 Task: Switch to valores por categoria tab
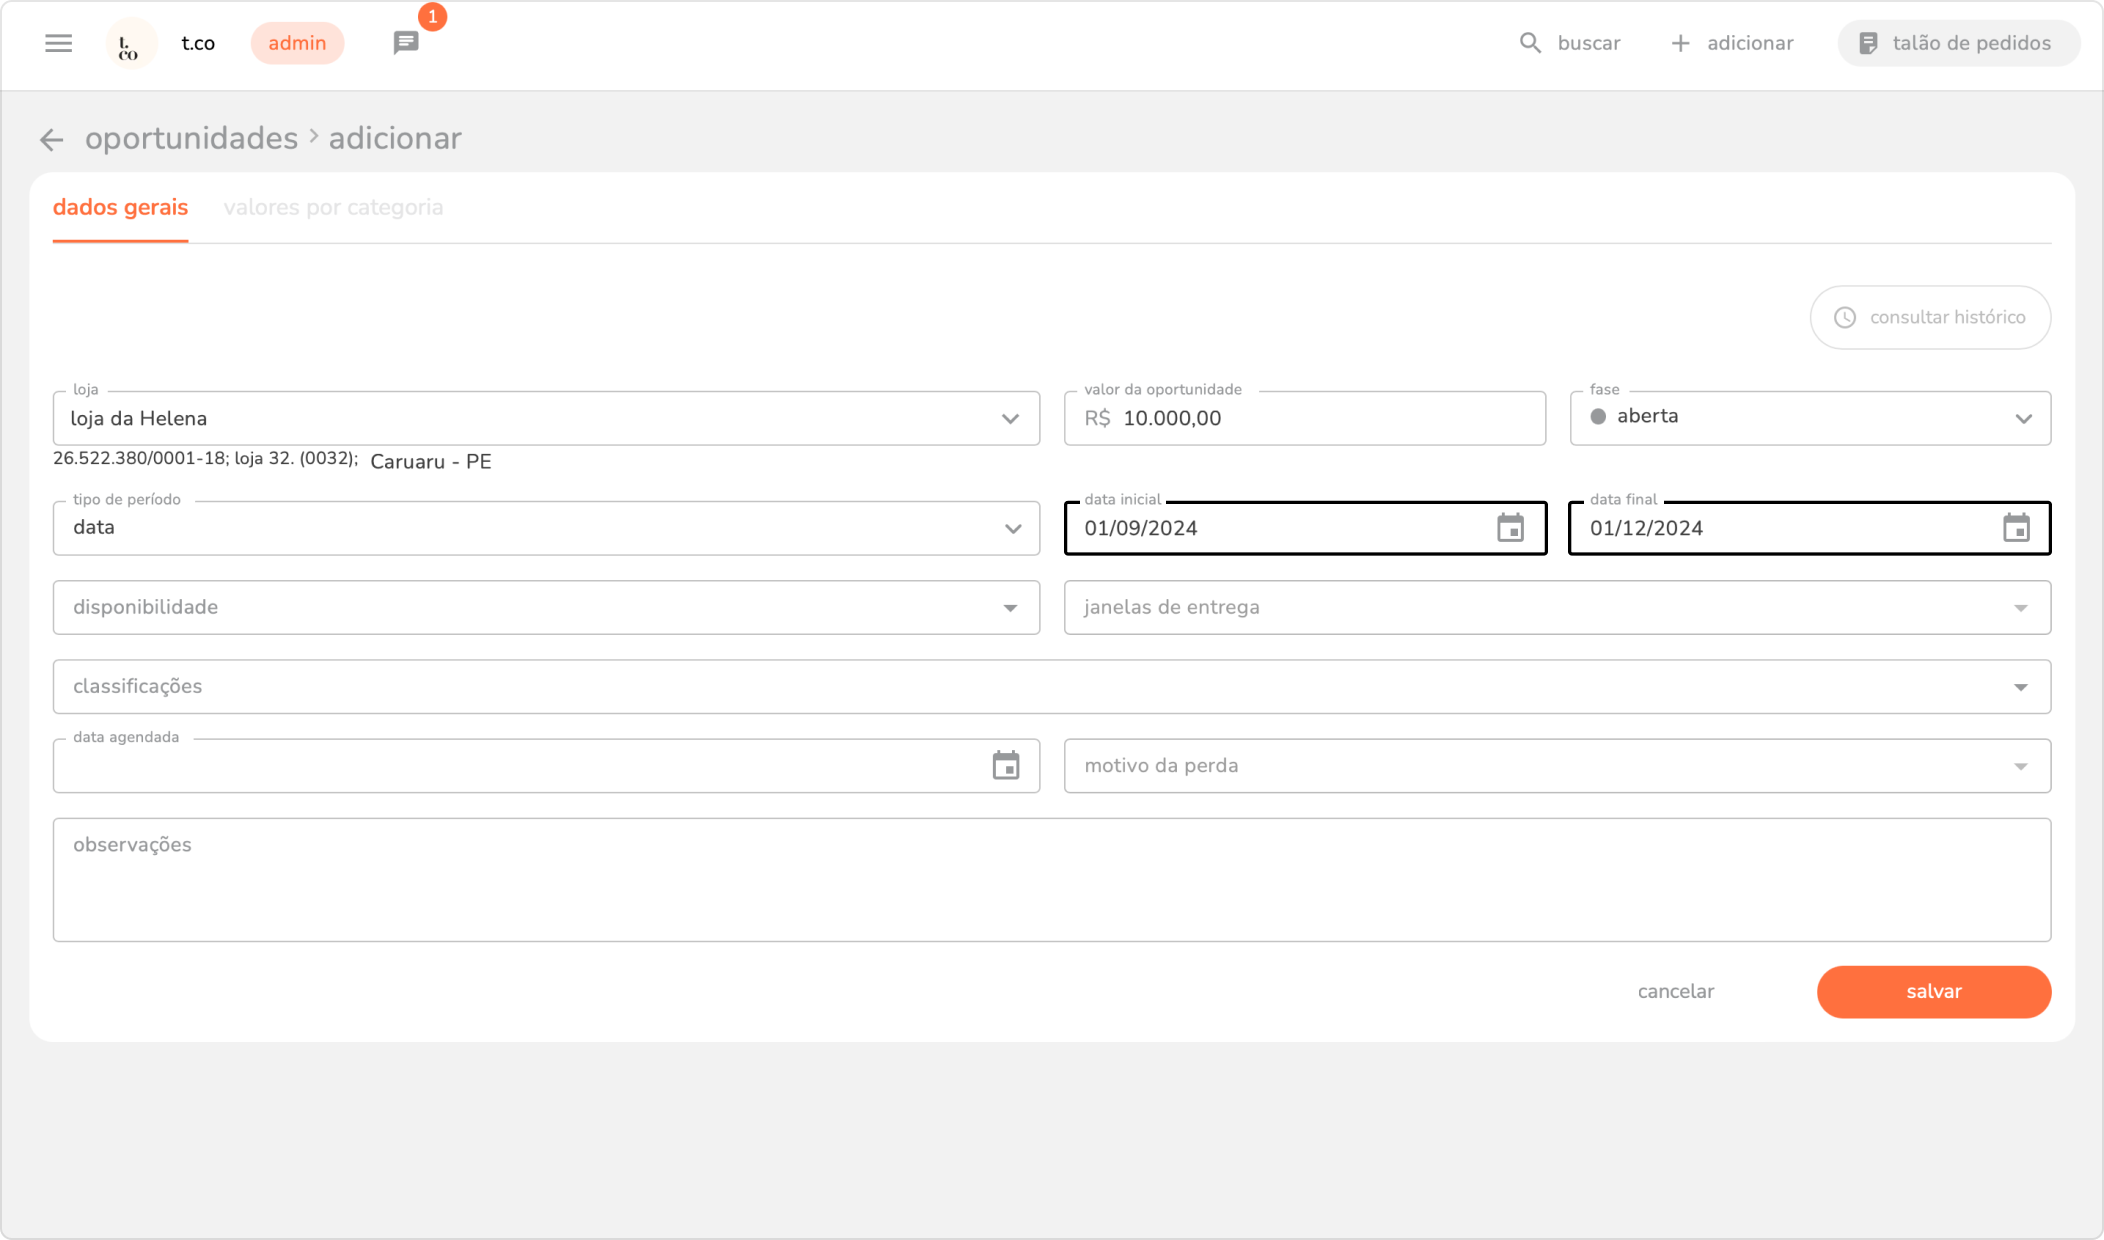click(x=333, y=207)
